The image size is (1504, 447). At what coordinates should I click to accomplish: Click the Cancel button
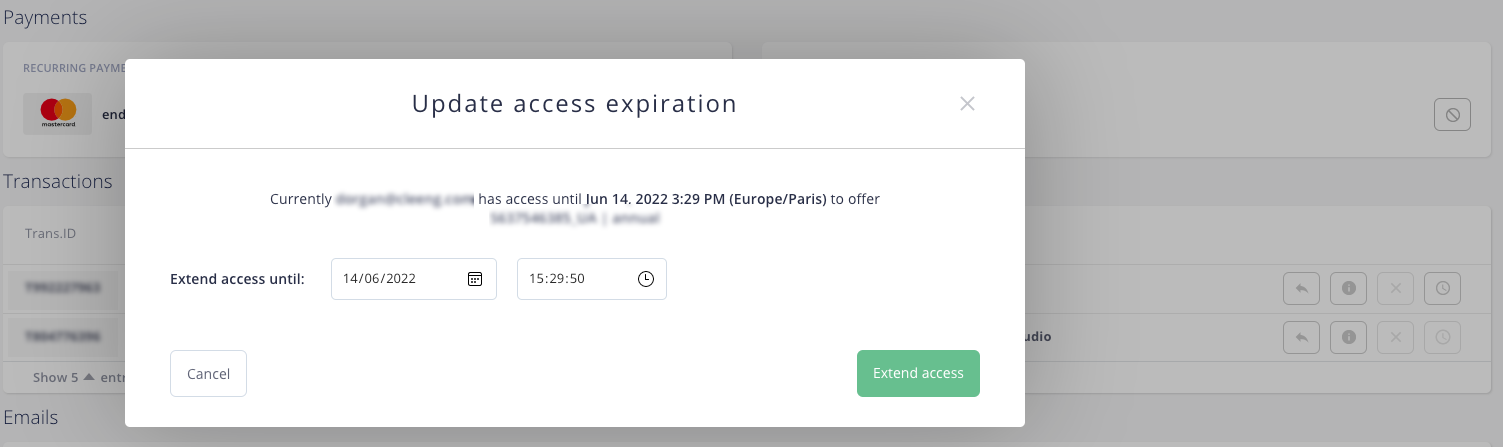click(x=208, y=373)
